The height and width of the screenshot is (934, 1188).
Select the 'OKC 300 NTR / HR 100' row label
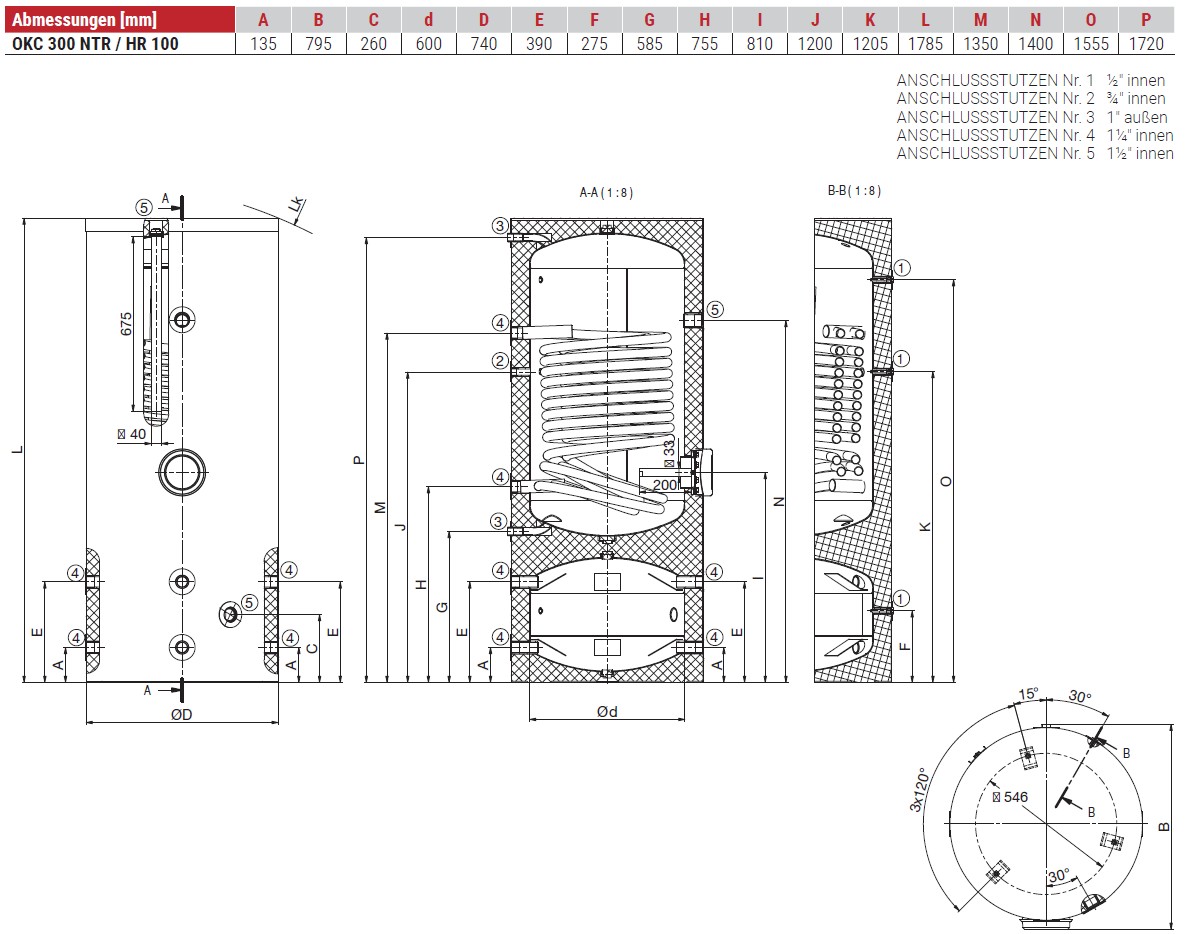pos(95,44)
